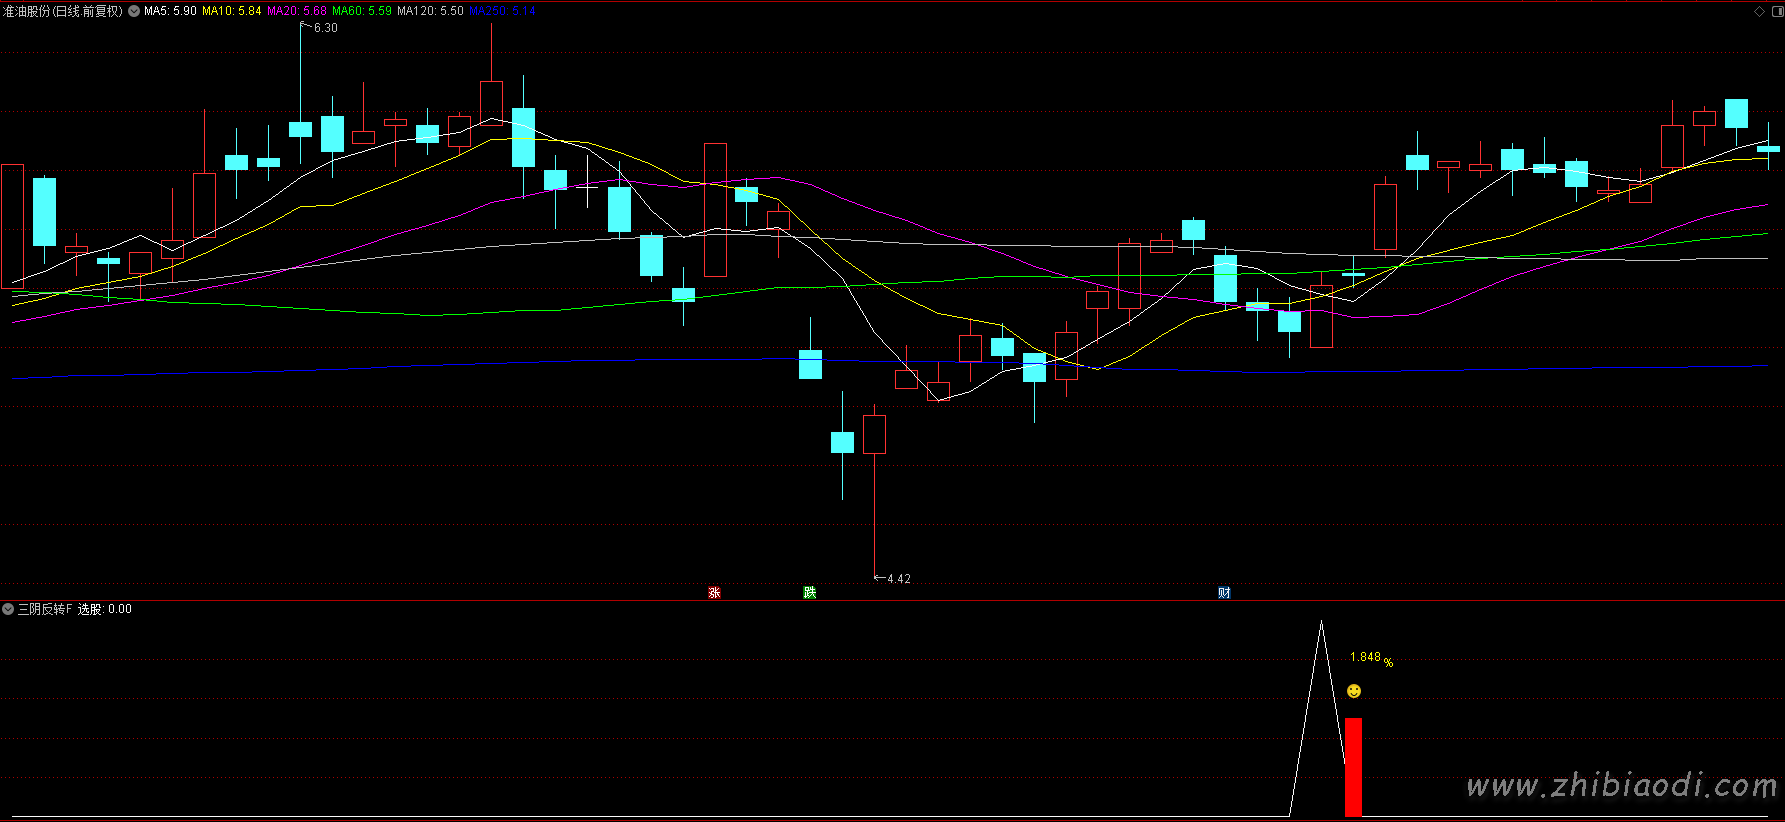Click the stock title 准油股份(日线.前复权)

(x=63, y=11)
